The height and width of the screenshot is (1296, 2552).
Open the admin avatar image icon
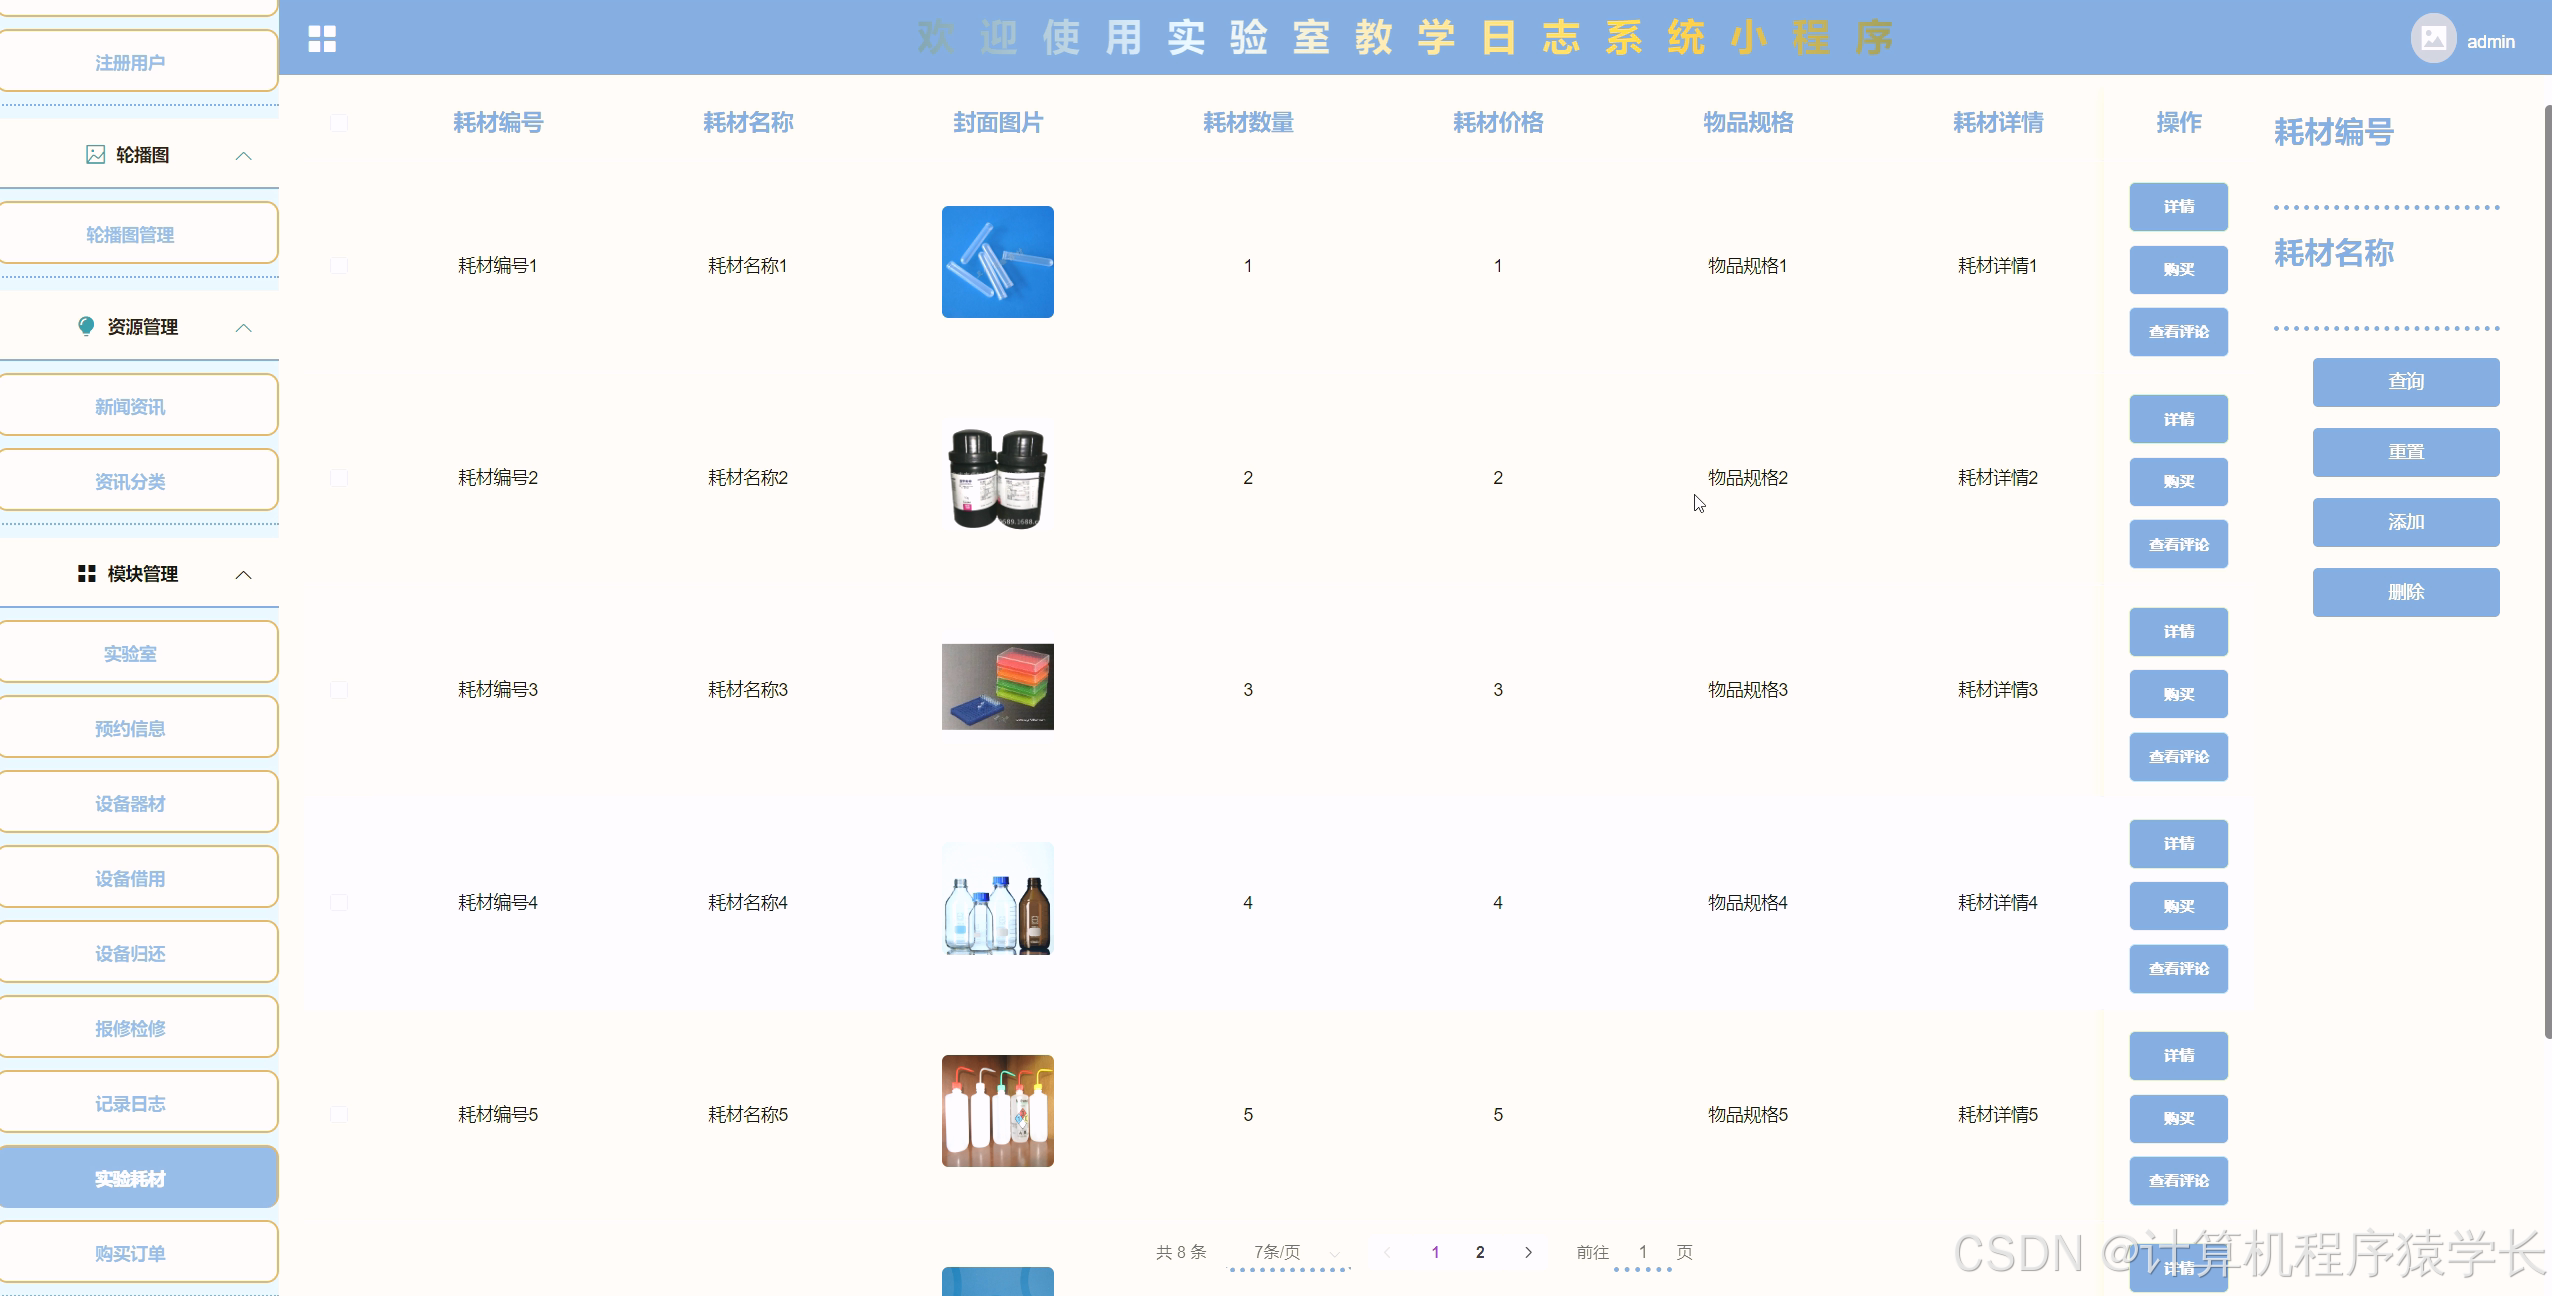[x=2433, y=39]
